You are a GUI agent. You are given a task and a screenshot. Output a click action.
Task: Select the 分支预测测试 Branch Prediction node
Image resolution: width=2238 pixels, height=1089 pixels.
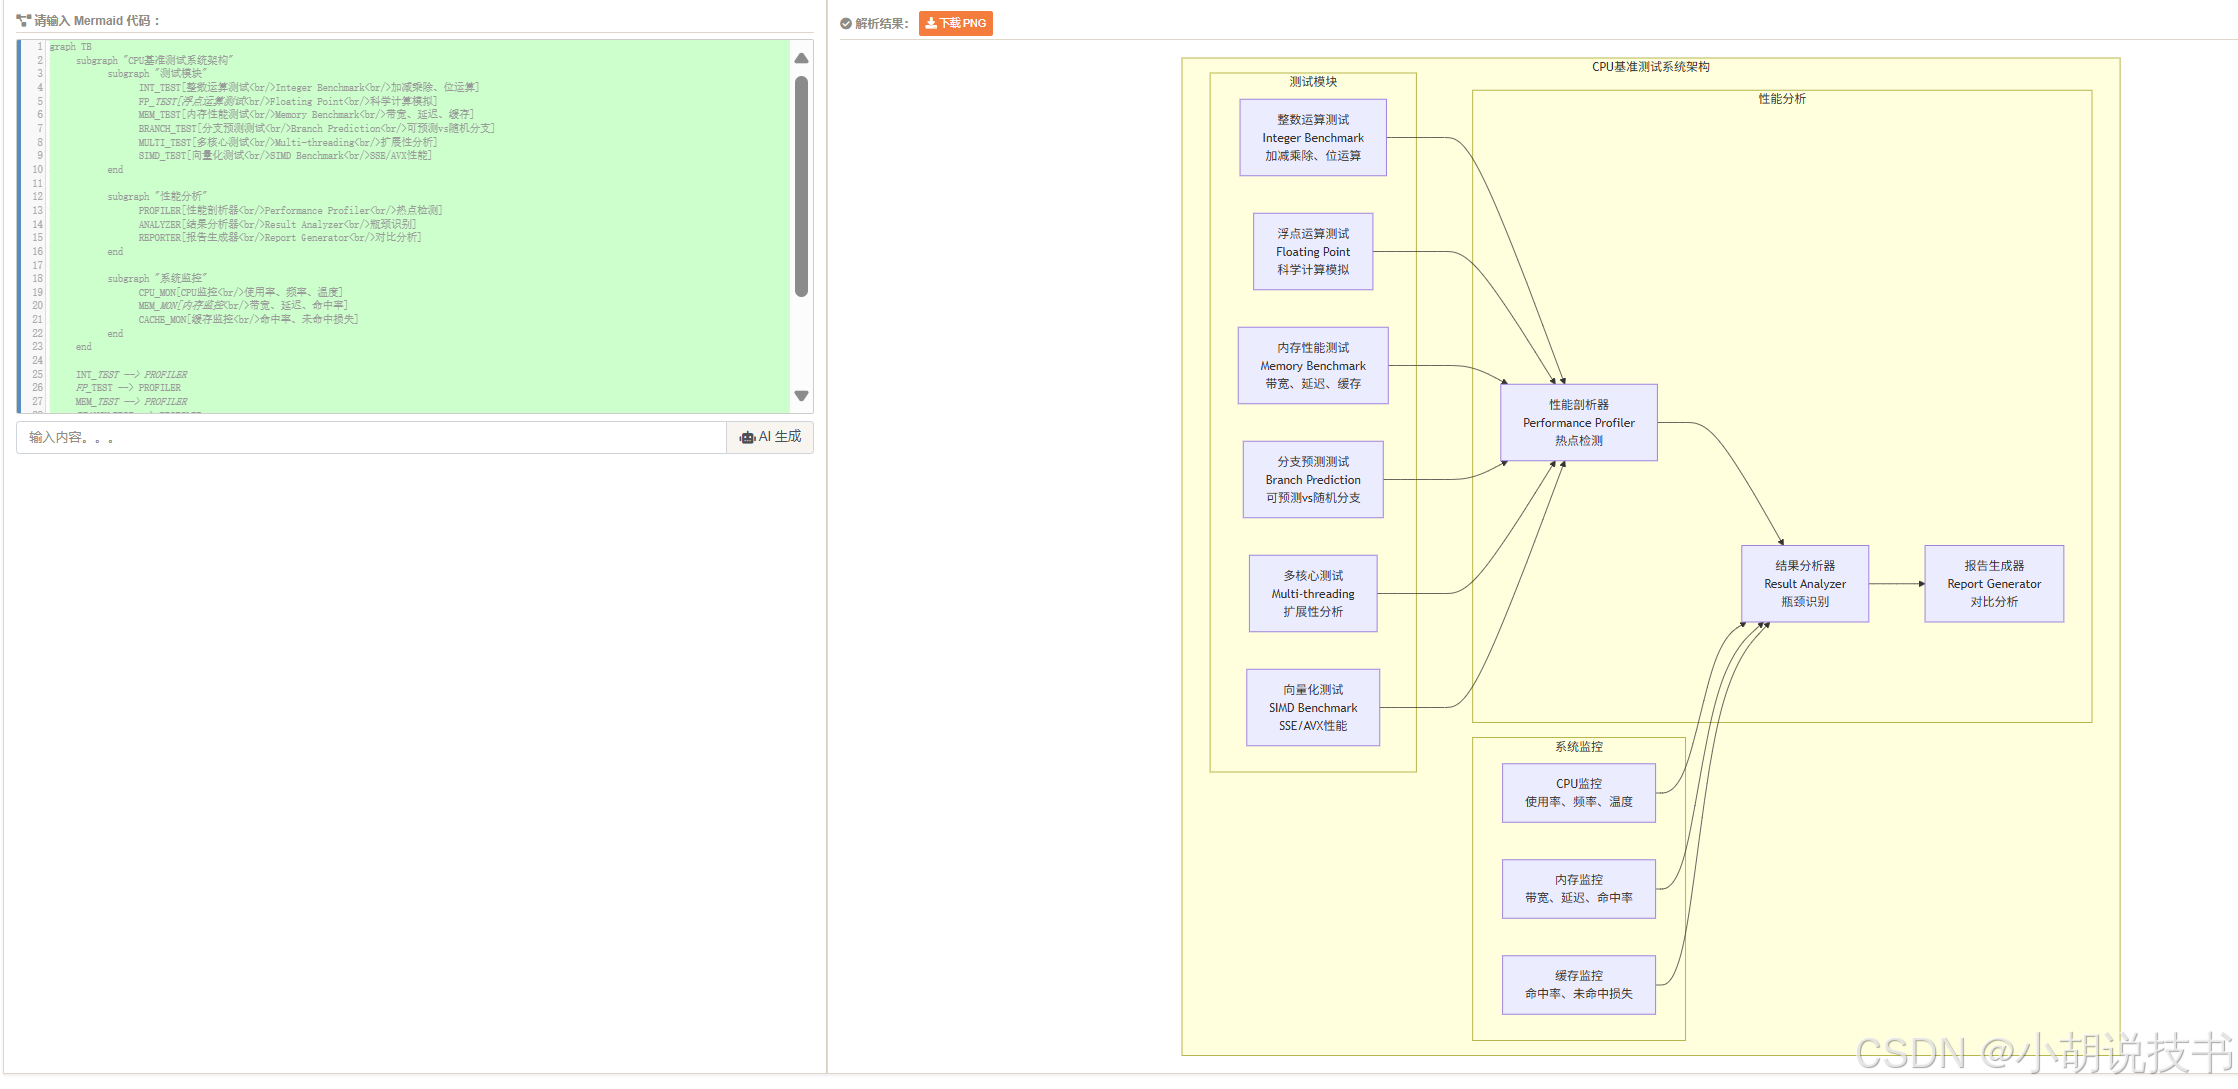pos(1313,479)
